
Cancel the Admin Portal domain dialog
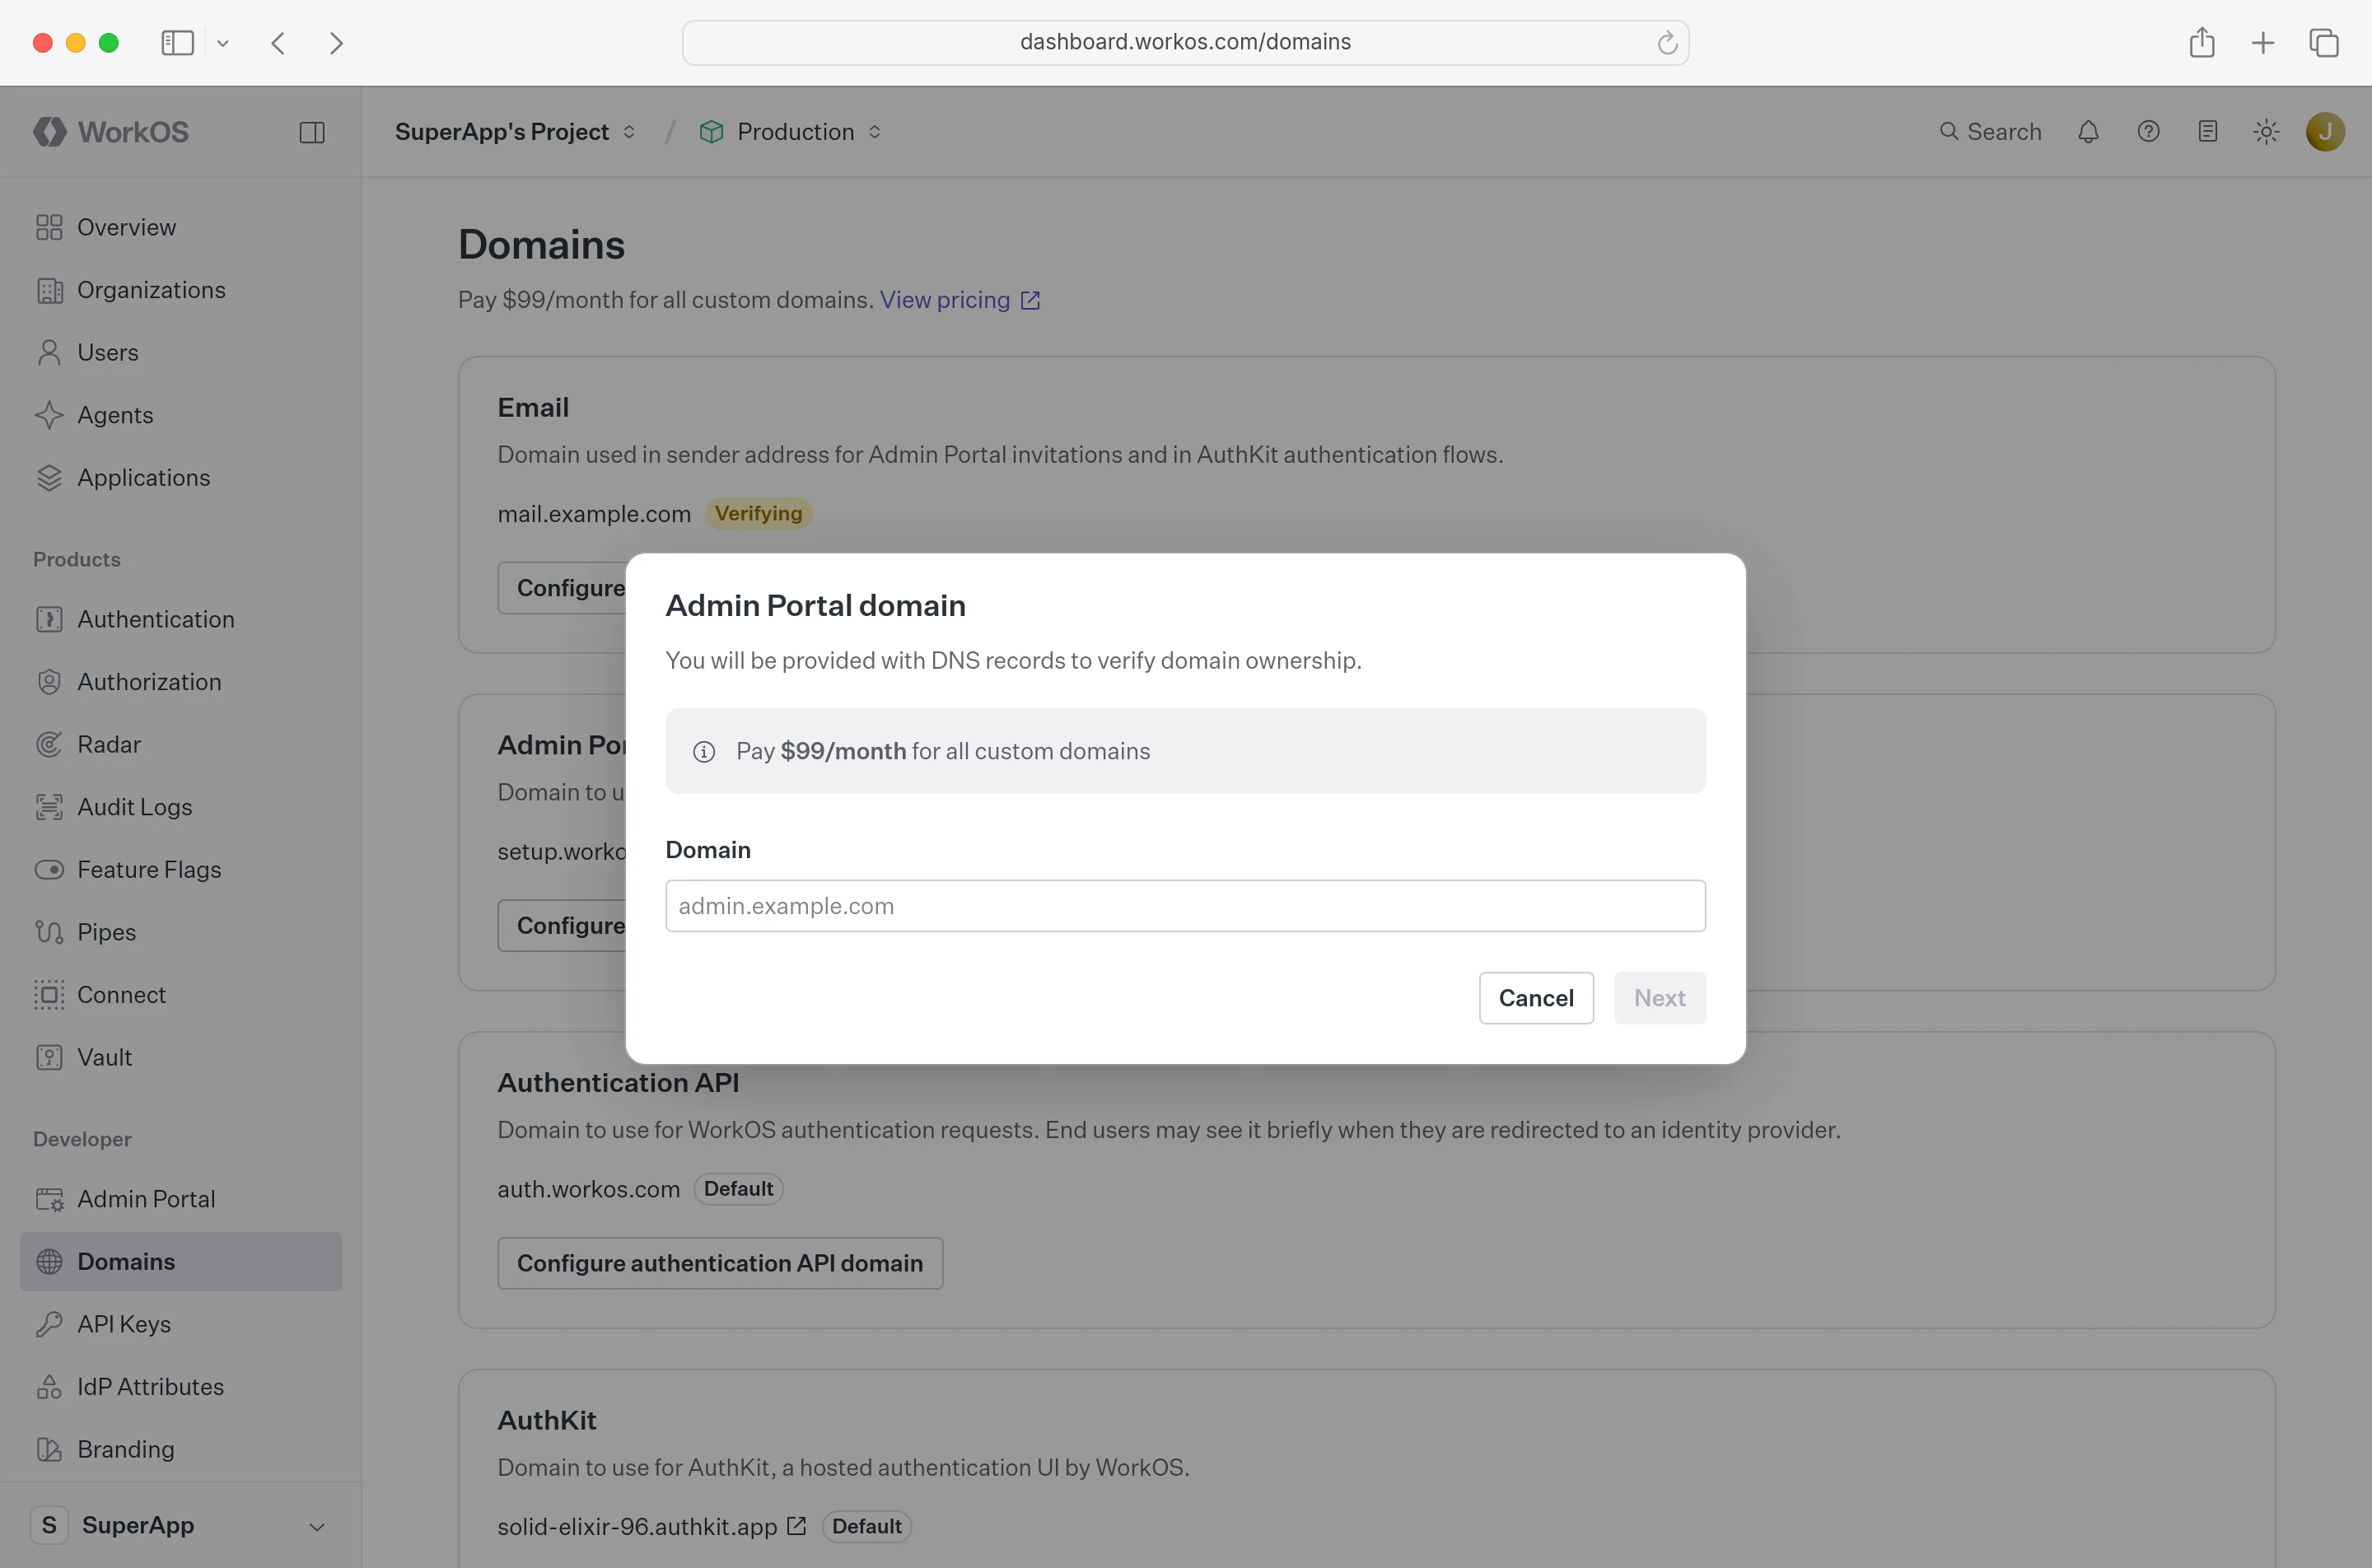click(x=1536, y=998)
